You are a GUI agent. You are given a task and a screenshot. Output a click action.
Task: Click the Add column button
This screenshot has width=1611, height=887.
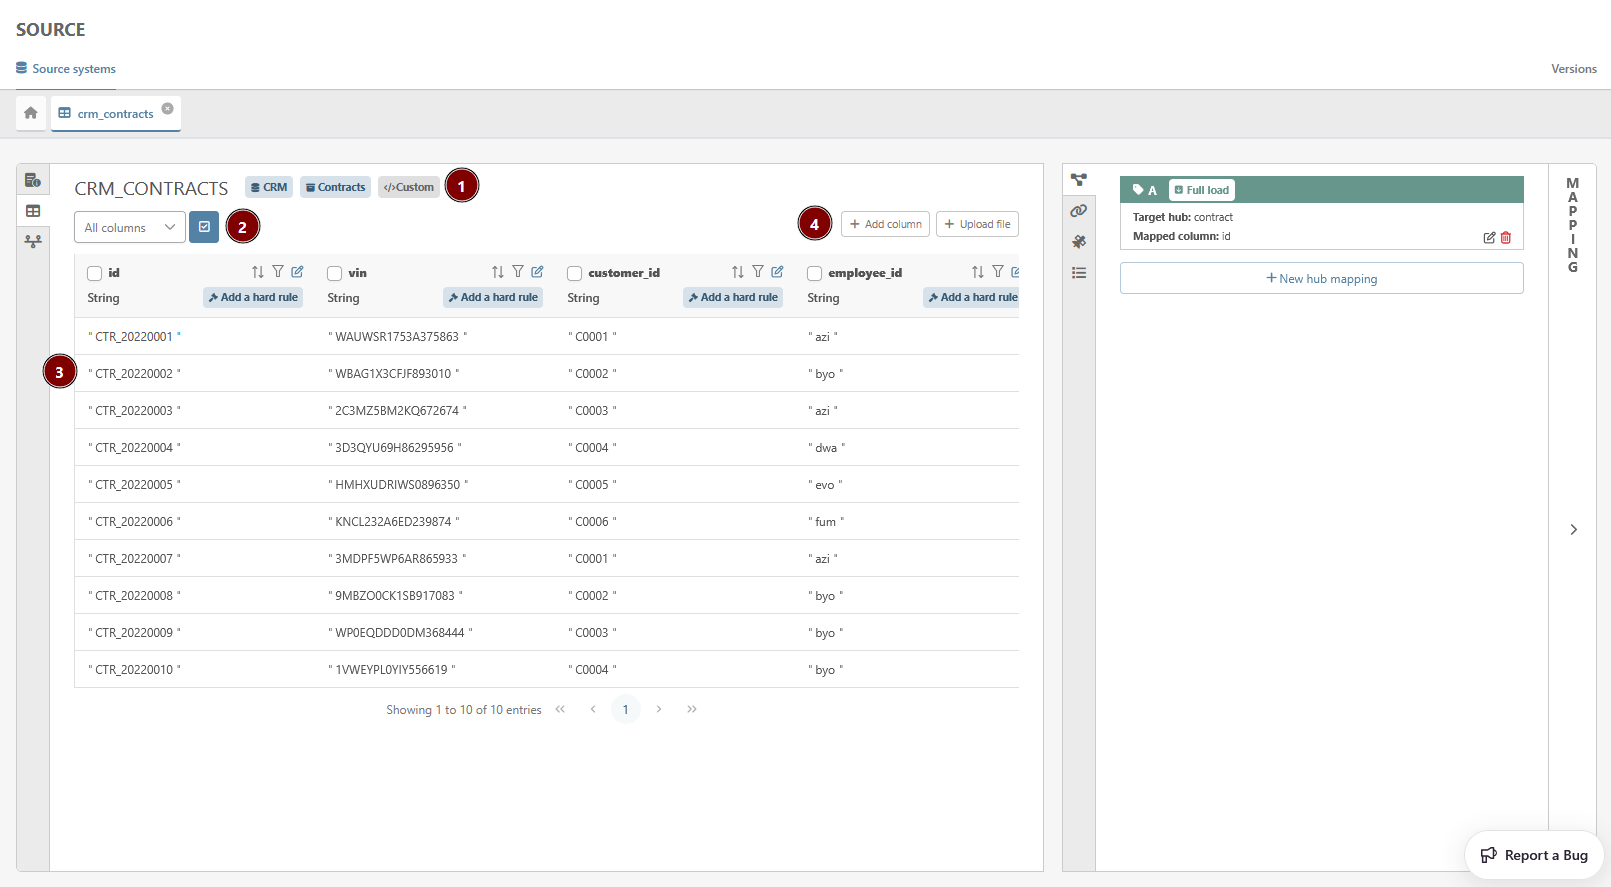click(x=885, y=224)
